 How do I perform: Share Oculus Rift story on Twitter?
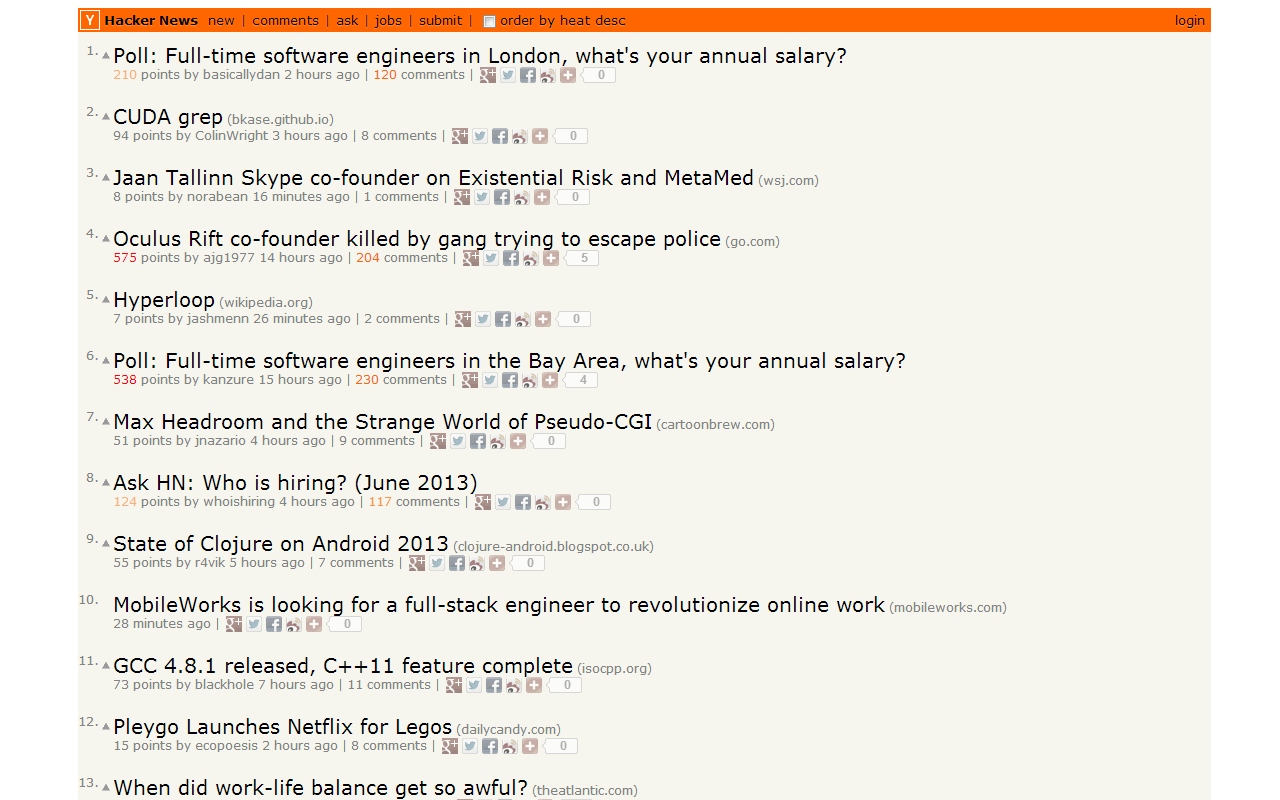coord(491,258)
